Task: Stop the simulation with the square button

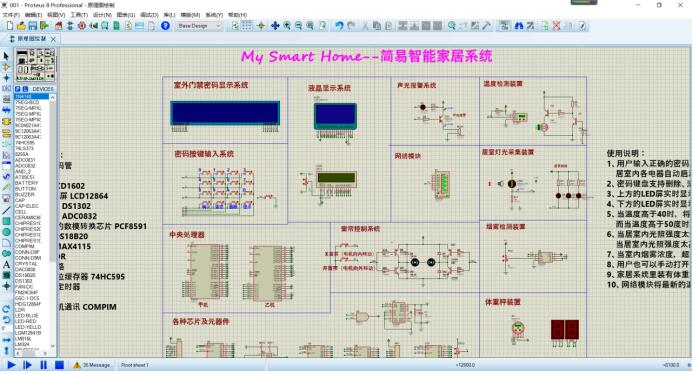Action: [59, 365]
